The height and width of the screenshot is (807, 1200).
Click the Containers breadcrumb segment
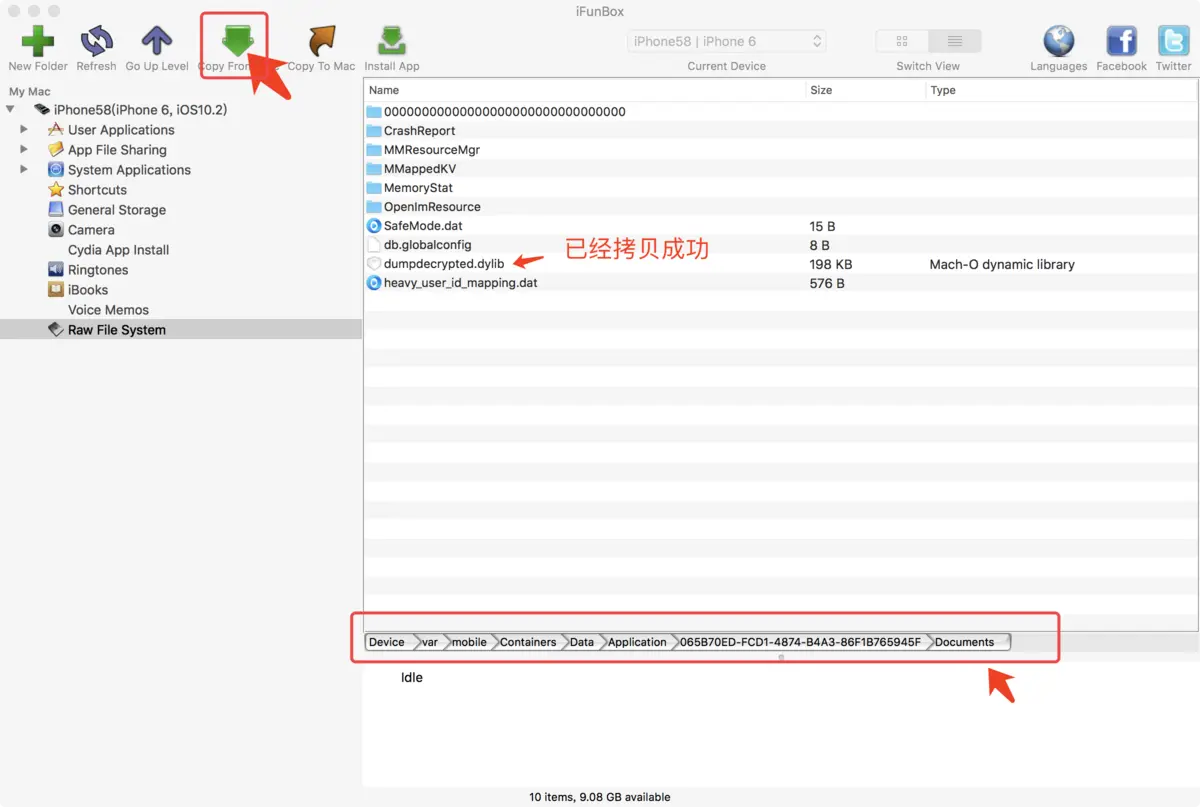[528, 642]
